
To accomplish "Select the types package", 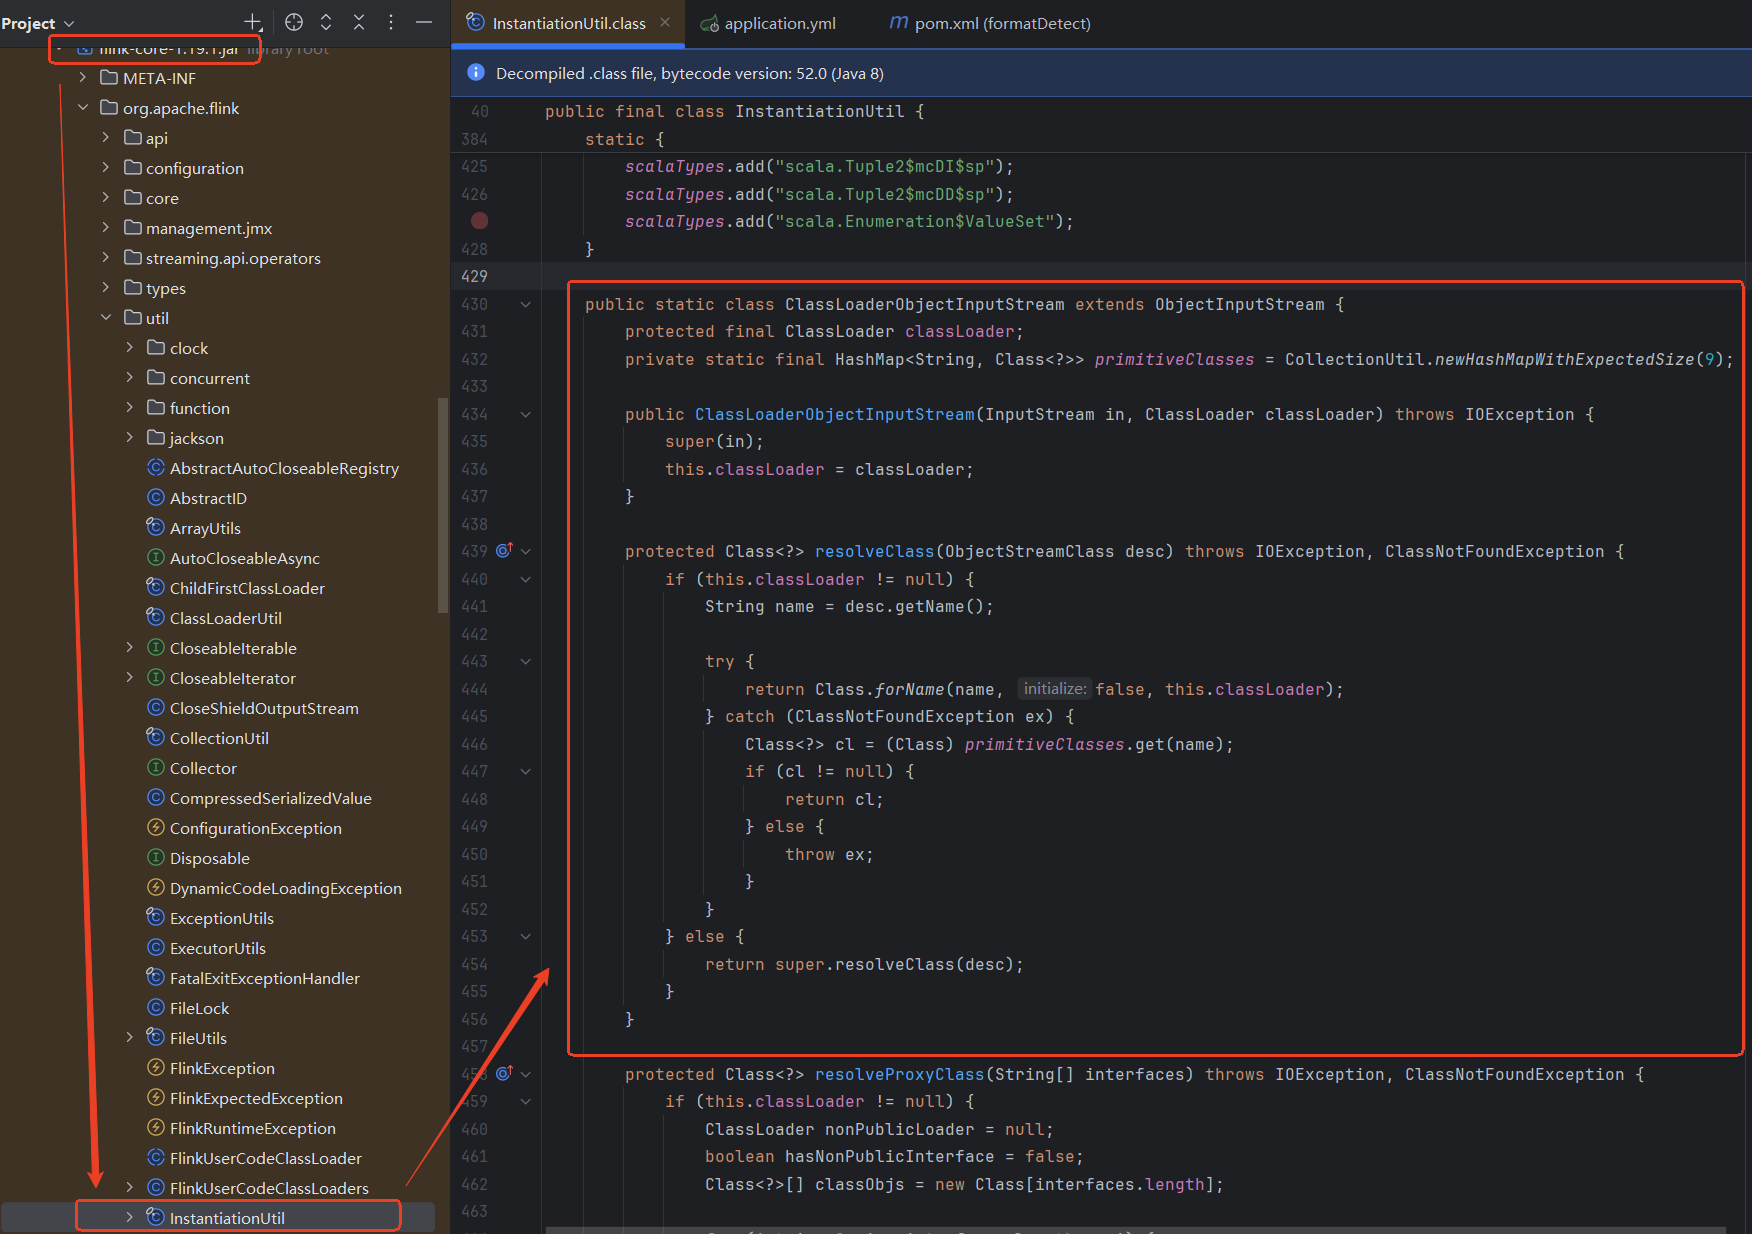I will 166,288.
